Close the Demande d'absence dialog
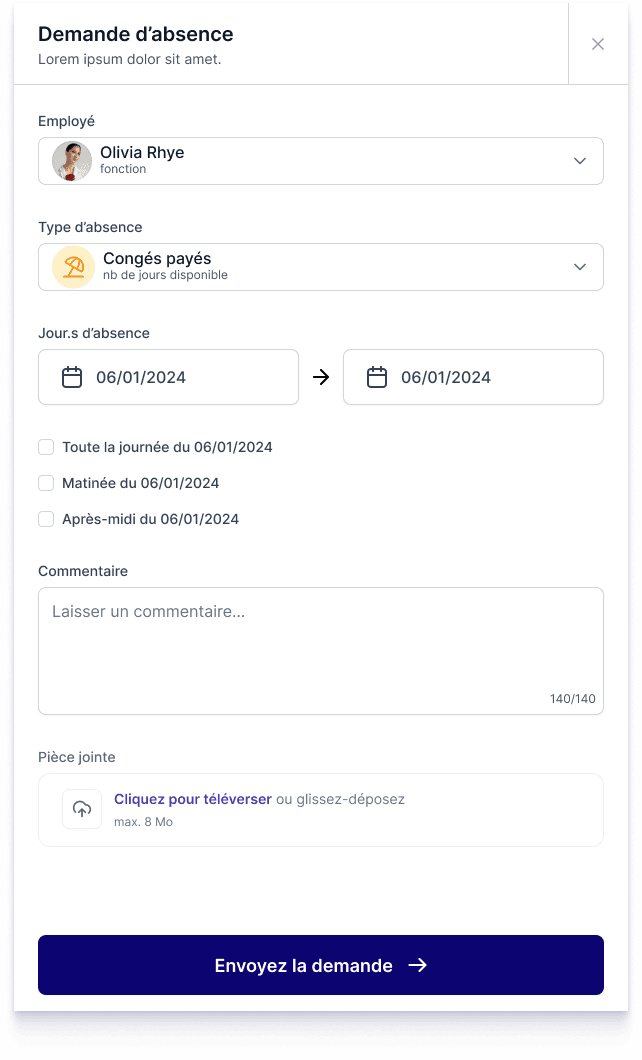This screenshot has width=642, height=1060. (598, 44)
